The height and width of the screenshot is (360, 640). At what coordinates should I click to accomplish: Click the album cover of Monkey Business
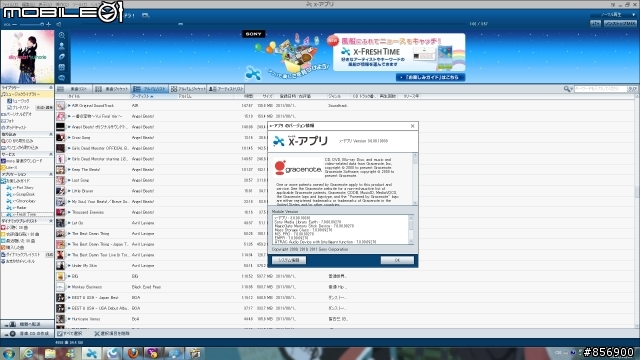point(60,287)
